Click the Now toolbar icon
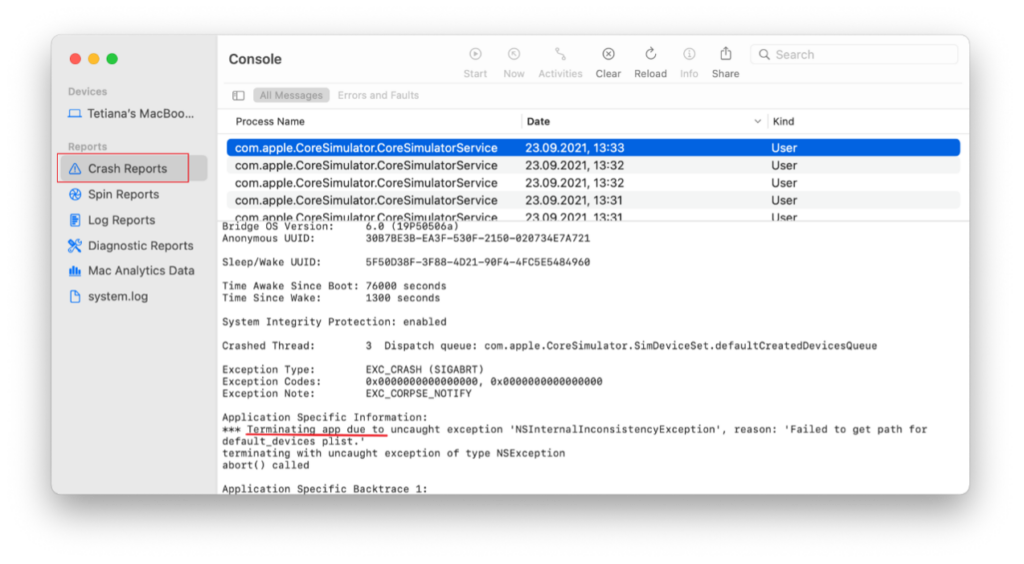 [x=514, y=54]
